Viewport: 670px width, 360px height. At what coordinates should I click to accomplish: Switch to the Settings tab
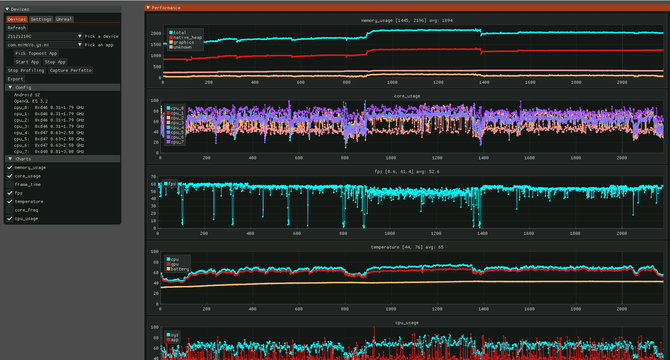point(41,19)
